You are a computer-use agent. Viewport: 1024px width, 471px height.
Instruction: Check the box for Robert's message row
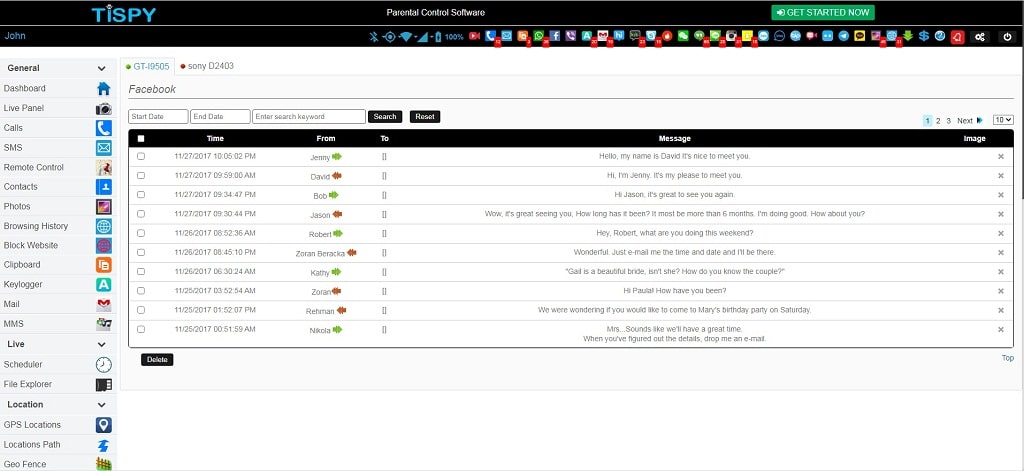[x=141, y=233]
